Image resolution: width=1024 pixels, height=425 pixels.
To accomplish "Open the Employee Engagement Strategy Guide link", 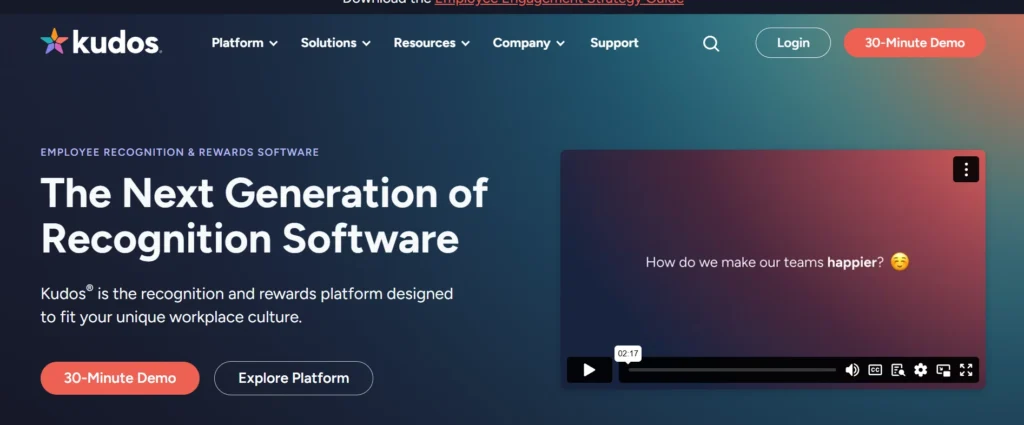I will (559, 3).
